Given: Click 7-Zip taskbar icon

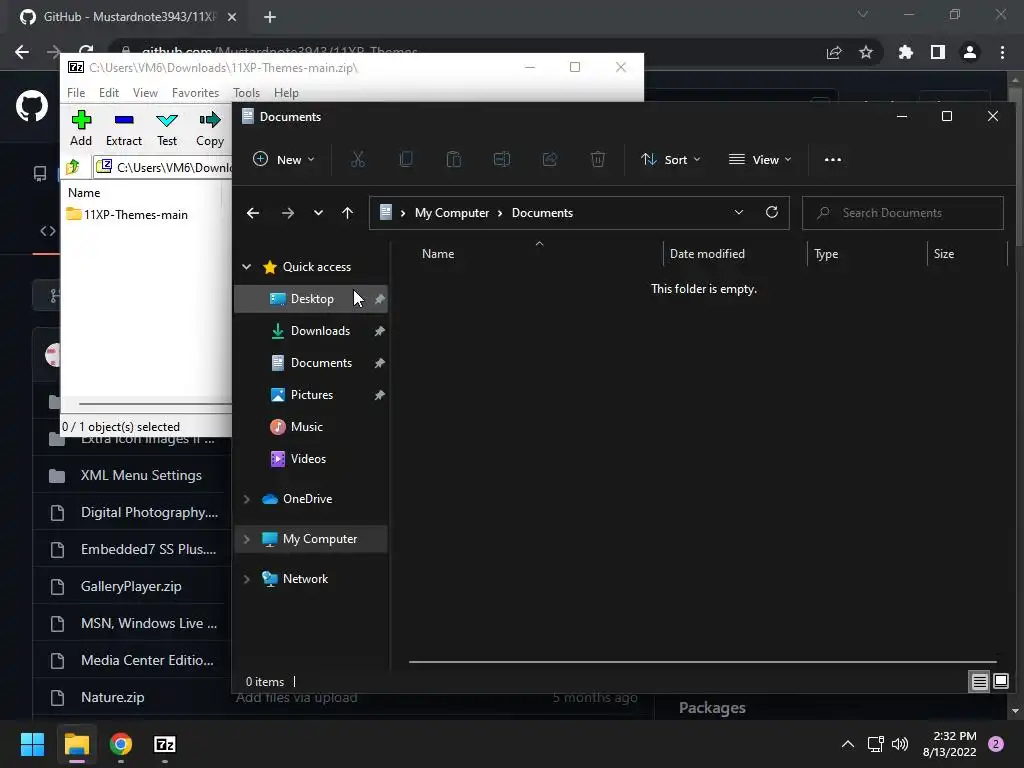Looking at the screenshot, I should coord(165,744).
